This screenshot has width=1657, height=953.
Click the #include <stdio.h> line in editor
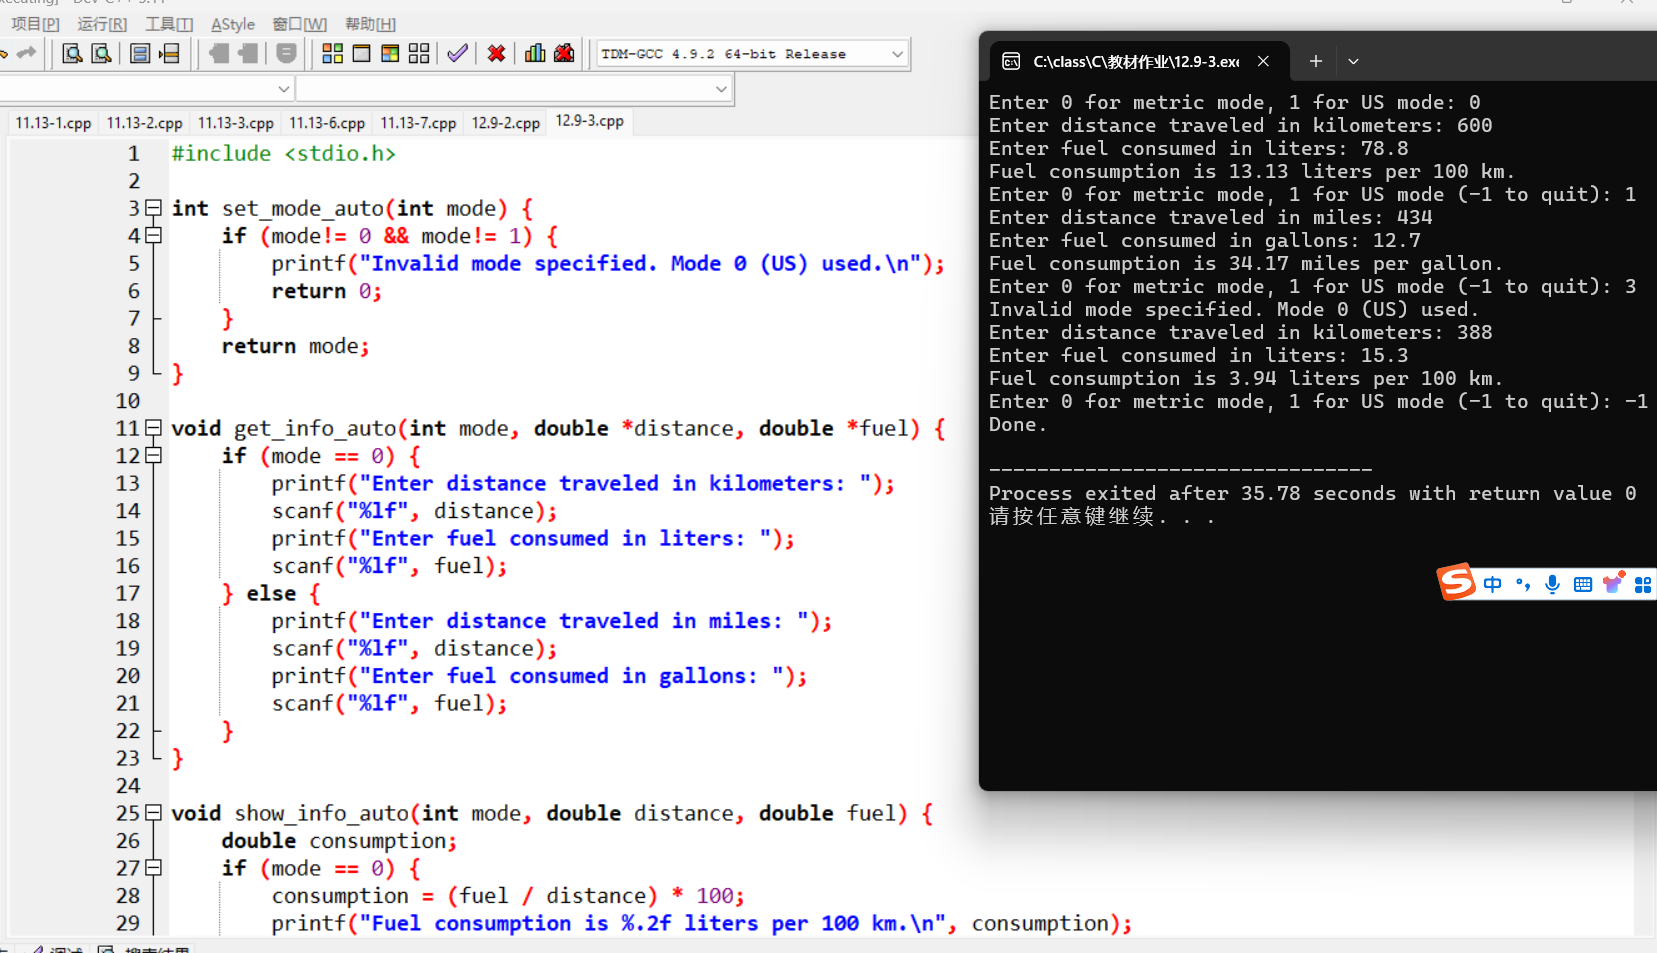[284, 154]
